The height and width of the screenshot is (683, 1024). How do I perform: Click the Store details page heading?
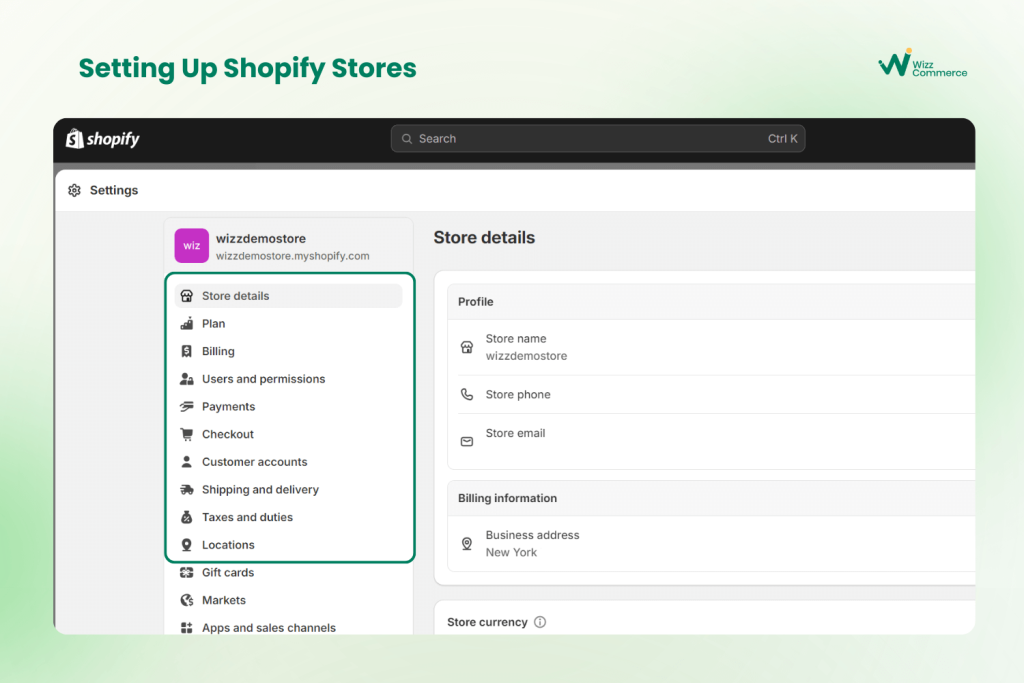(484, 238)
